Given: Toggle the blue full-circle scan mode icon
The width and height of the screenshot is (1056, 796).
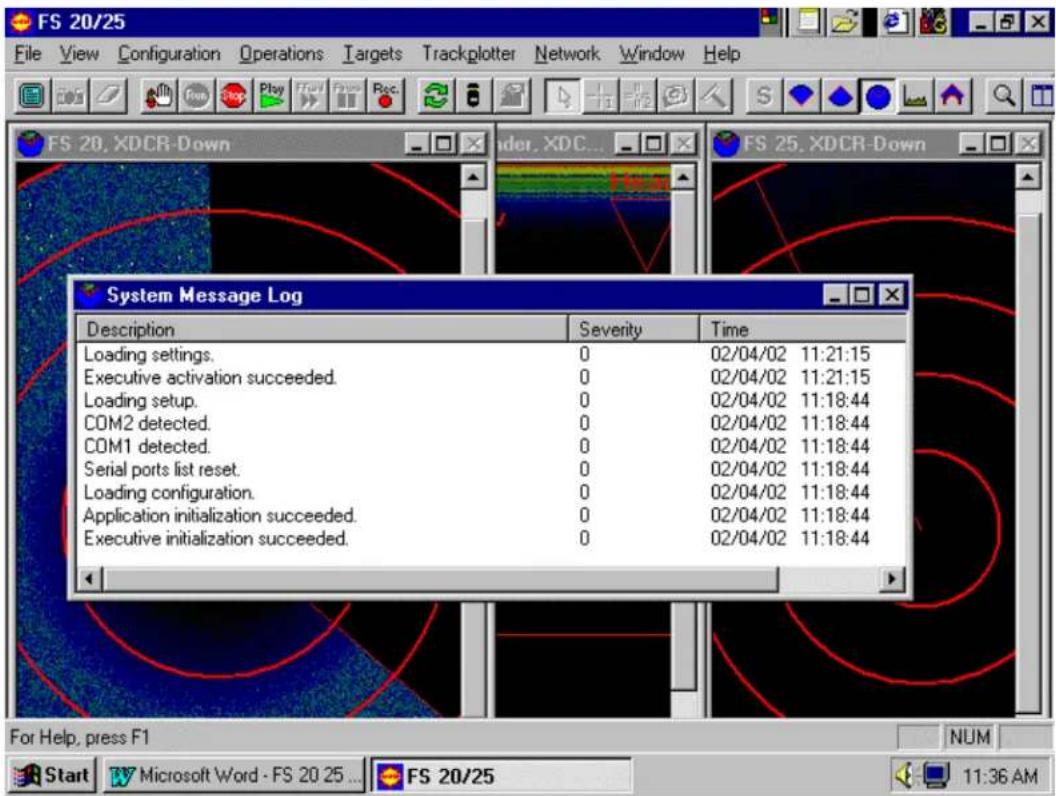Looking at the screenshot, I should 878,96.
